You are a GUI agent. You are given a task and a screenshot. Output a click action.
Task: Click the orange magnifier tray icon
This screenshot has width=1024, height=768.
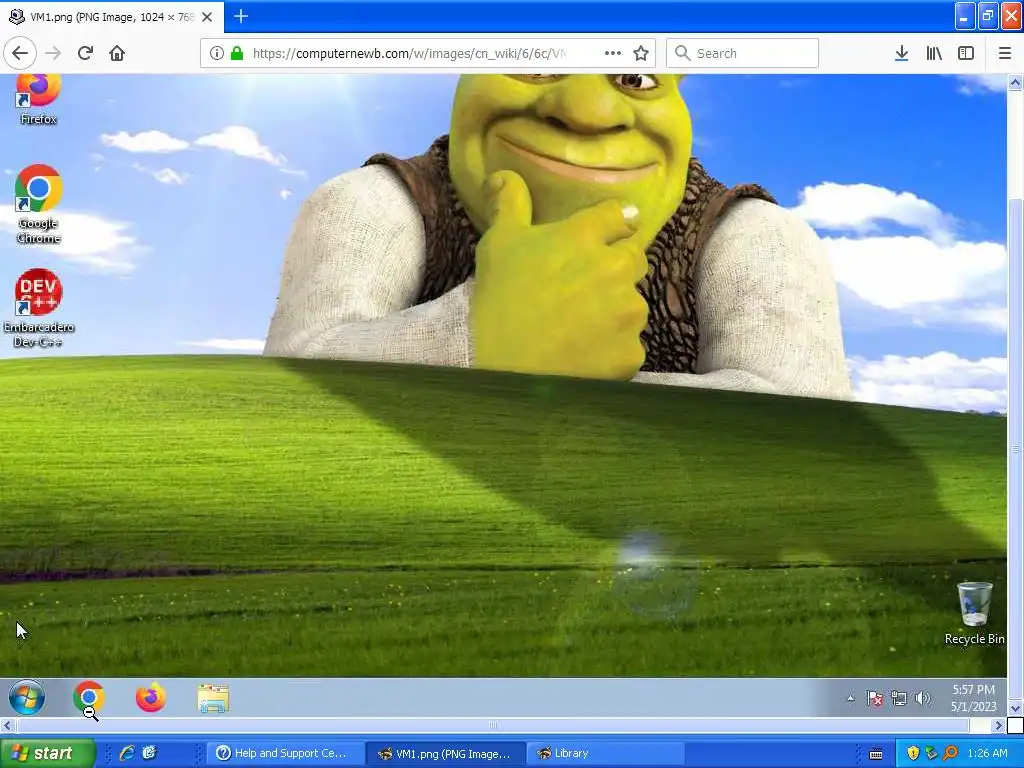[950, 753]
